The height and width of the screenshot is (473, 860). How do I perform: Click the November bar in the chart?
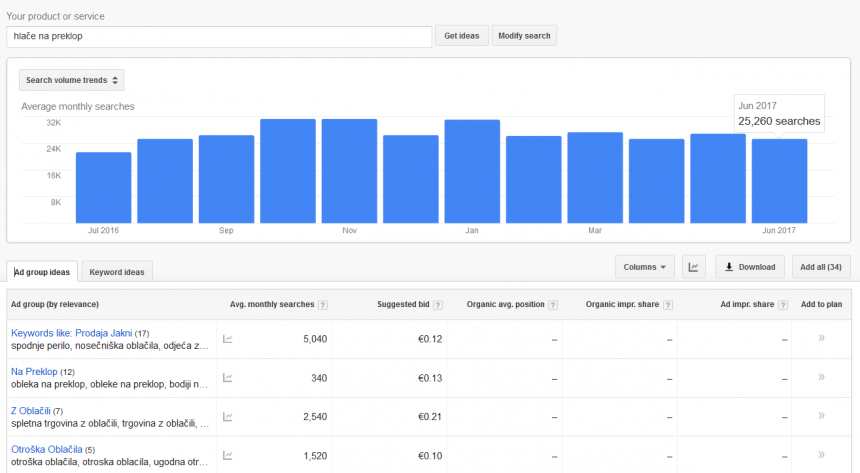(x=349, y=170)
